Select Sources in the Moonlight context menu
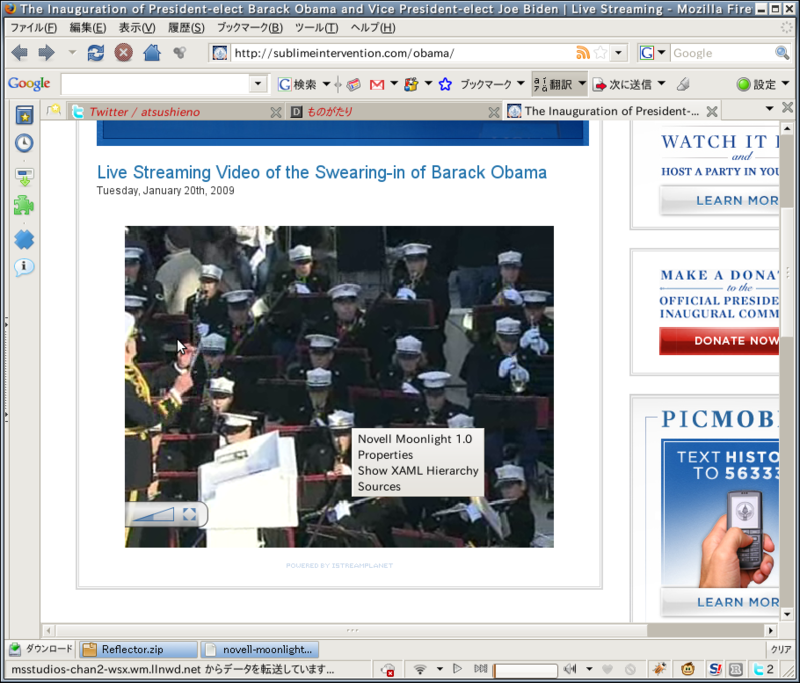 [379, 486]
